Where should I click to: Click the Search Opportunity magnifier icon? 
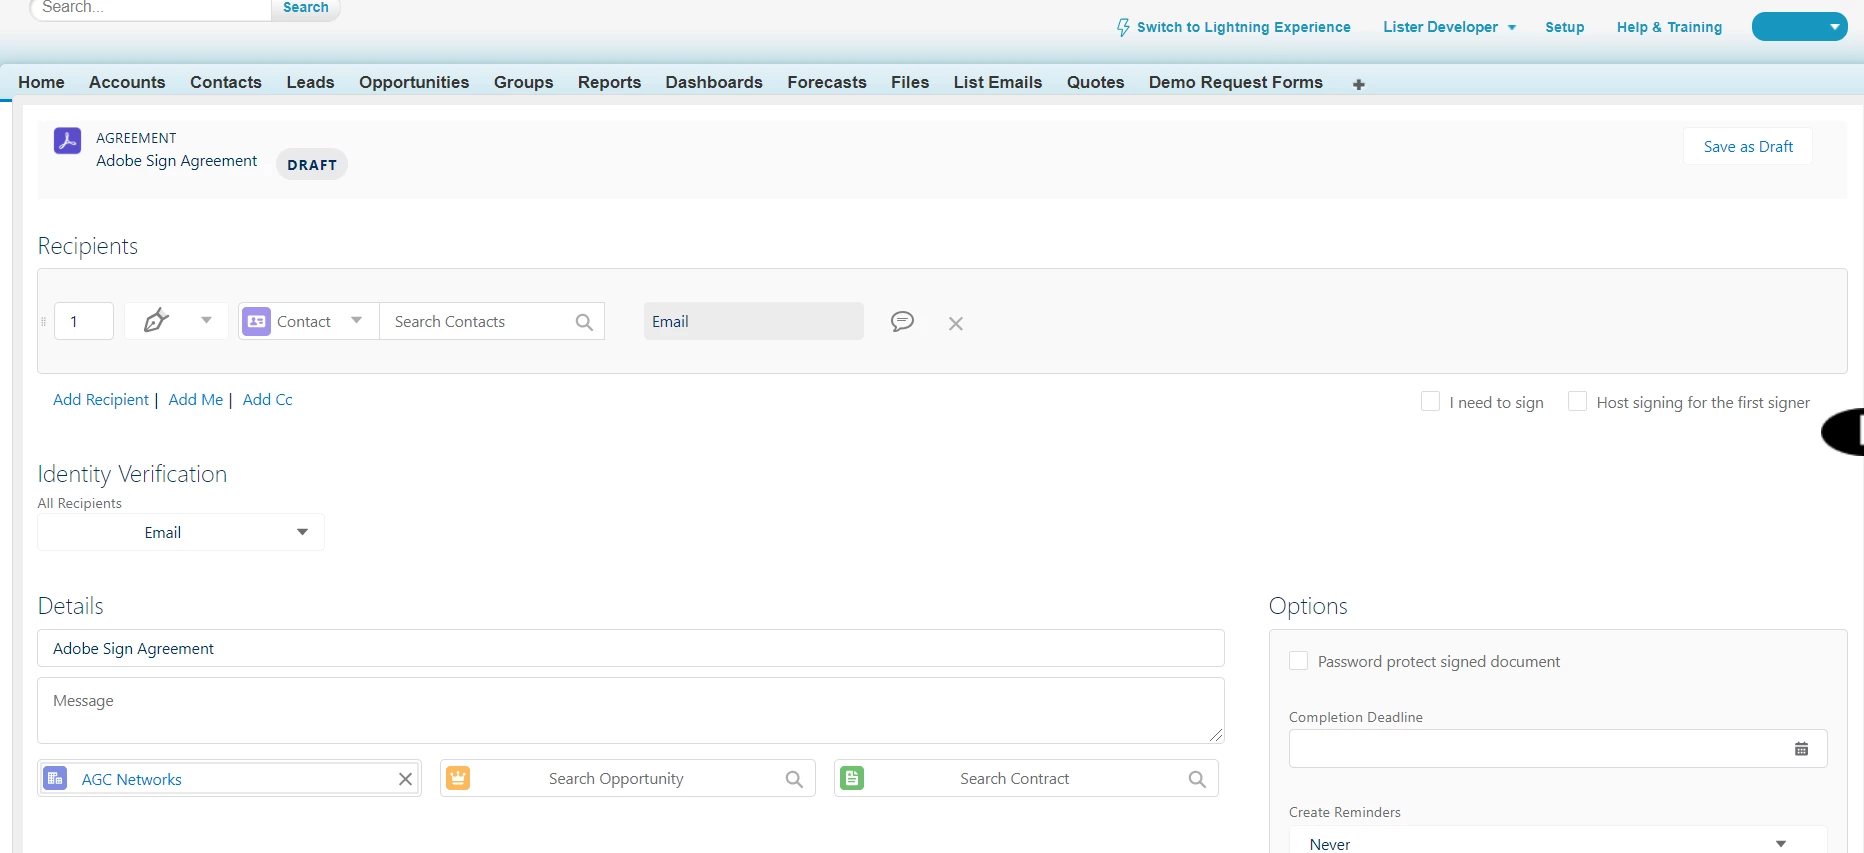(x=794, y=779)
